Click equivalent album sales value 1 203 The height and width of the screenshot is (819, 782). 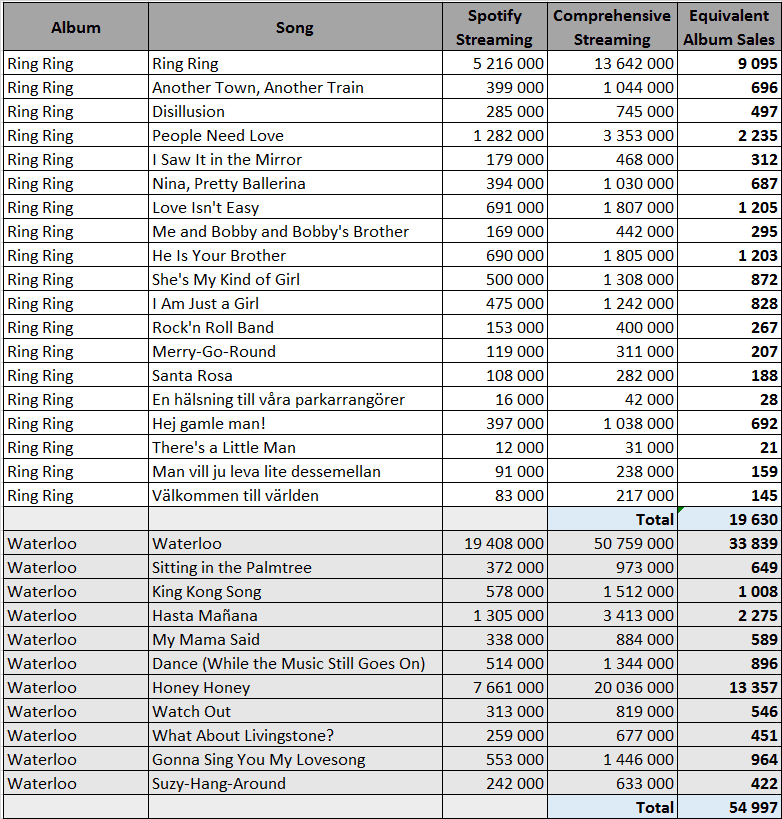pos(729,255)
